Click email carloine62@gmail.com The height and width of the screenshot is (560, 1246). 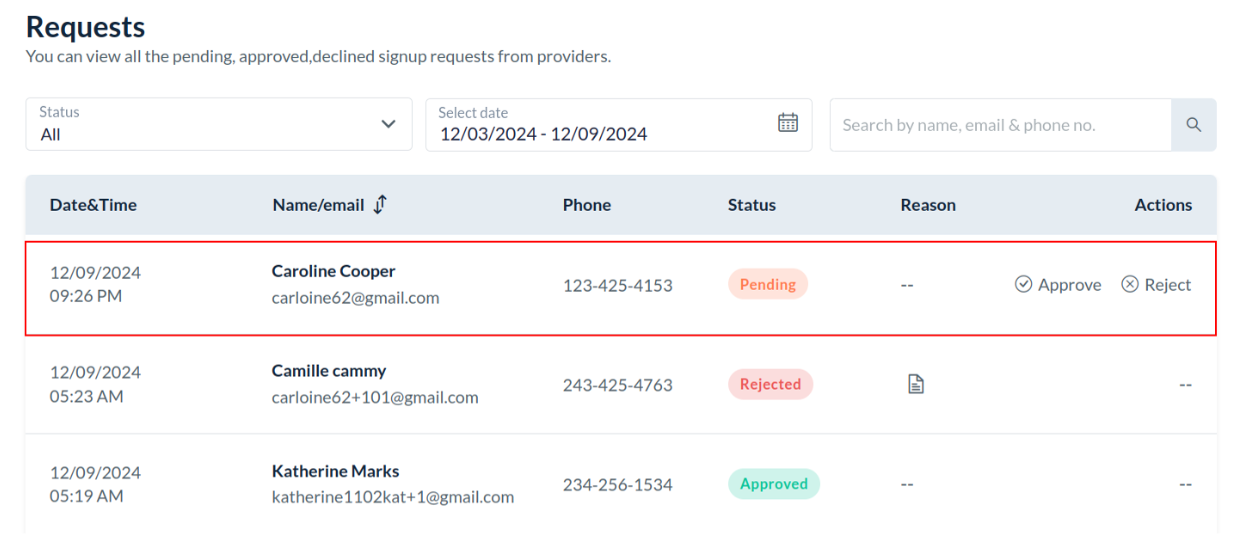[355, 298]
